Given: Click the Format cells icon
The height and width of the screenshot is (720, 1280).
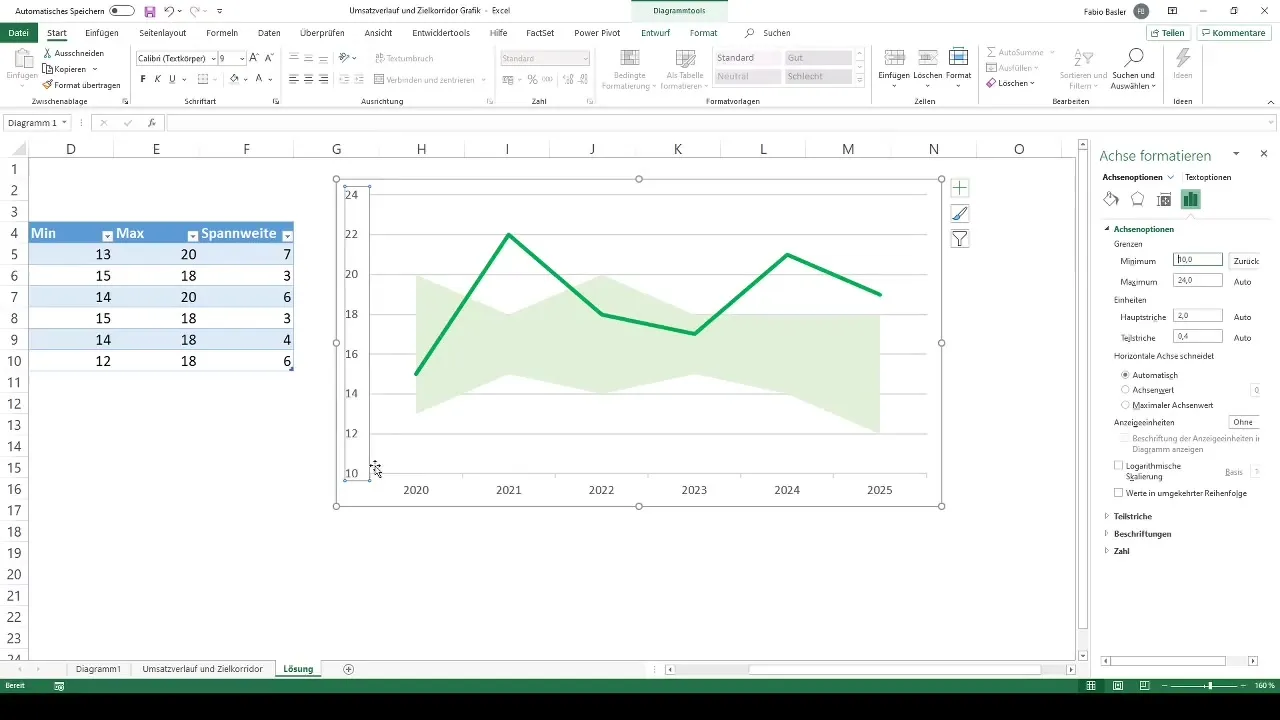Looking at the screenshot, I should pos(958,57).
